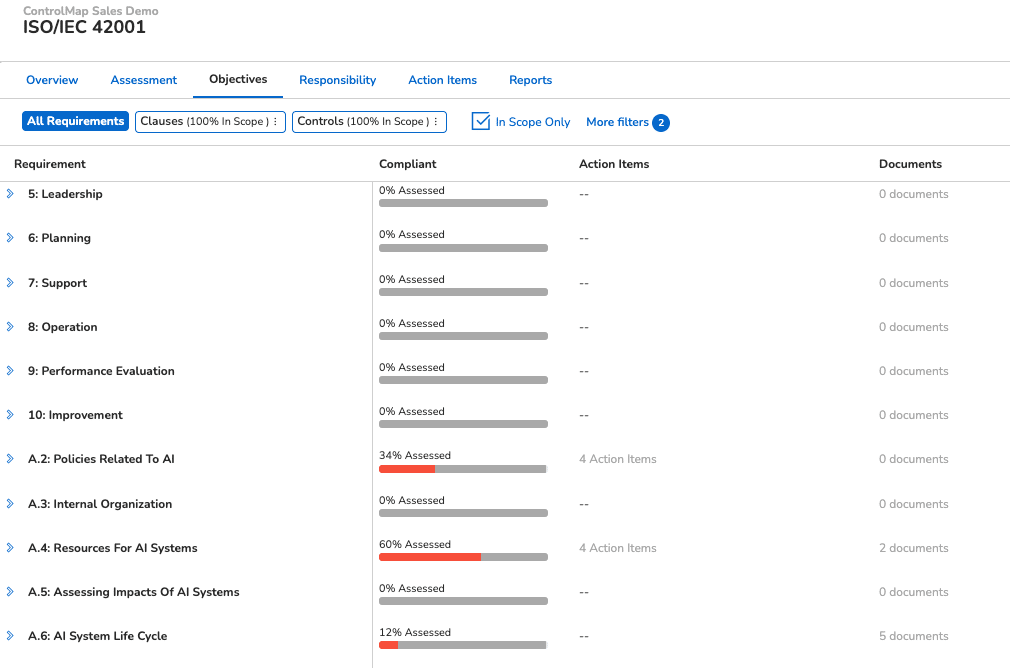Uncheck the In Scope Only checkbox

coord(481,121)
